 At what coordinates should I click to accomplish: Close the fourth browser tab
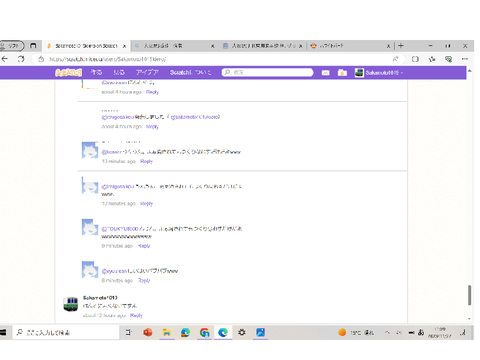[x=388, y=46]
